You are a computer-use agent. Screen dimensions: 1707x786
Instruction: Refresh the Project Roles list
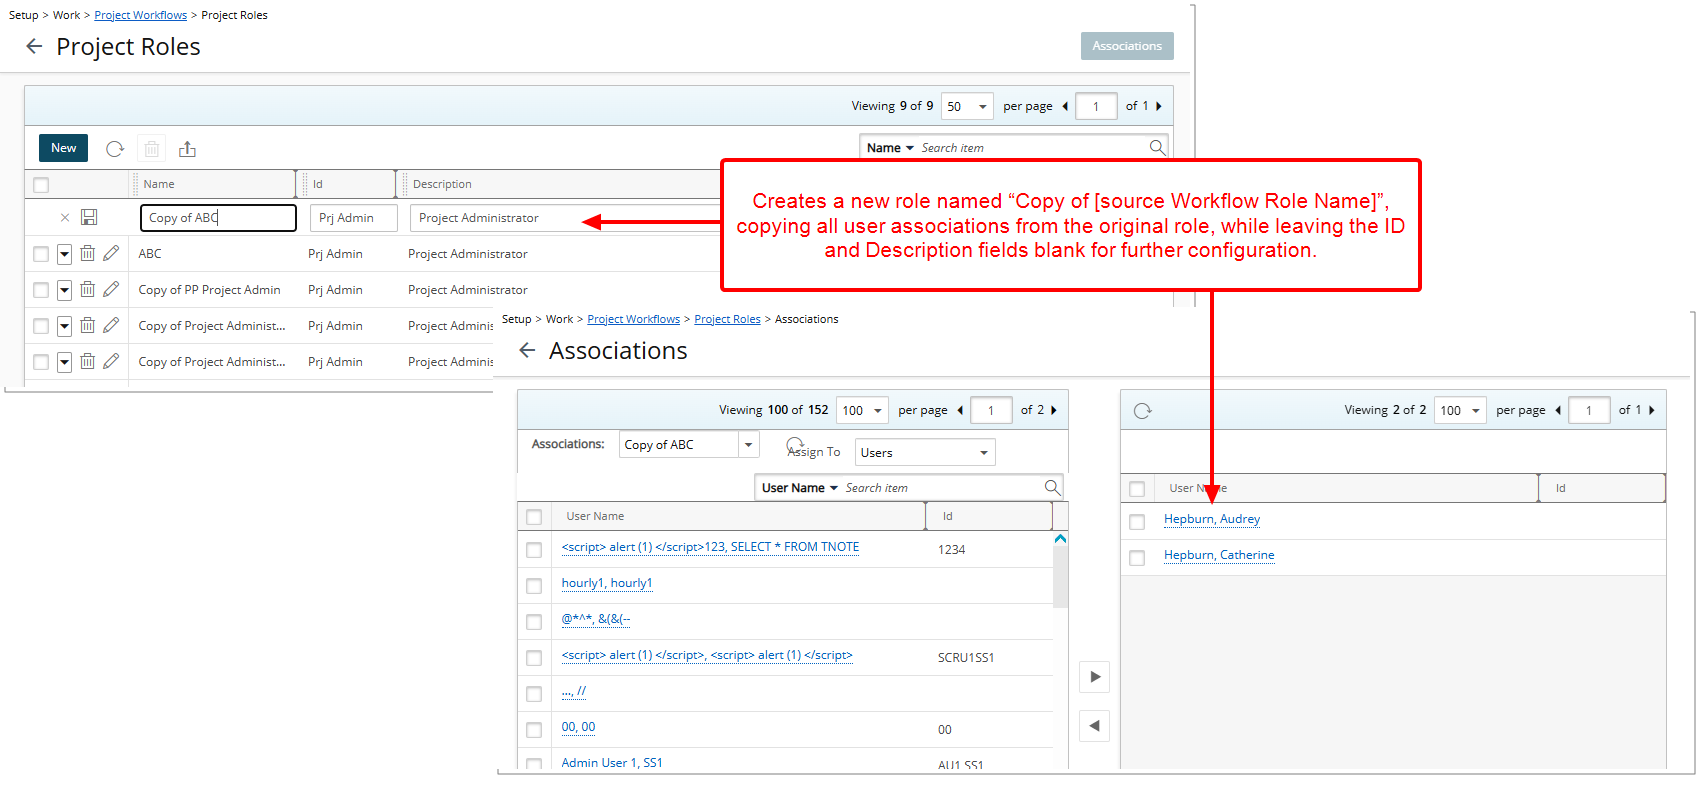pyautogui.click(x=115, y=148)
